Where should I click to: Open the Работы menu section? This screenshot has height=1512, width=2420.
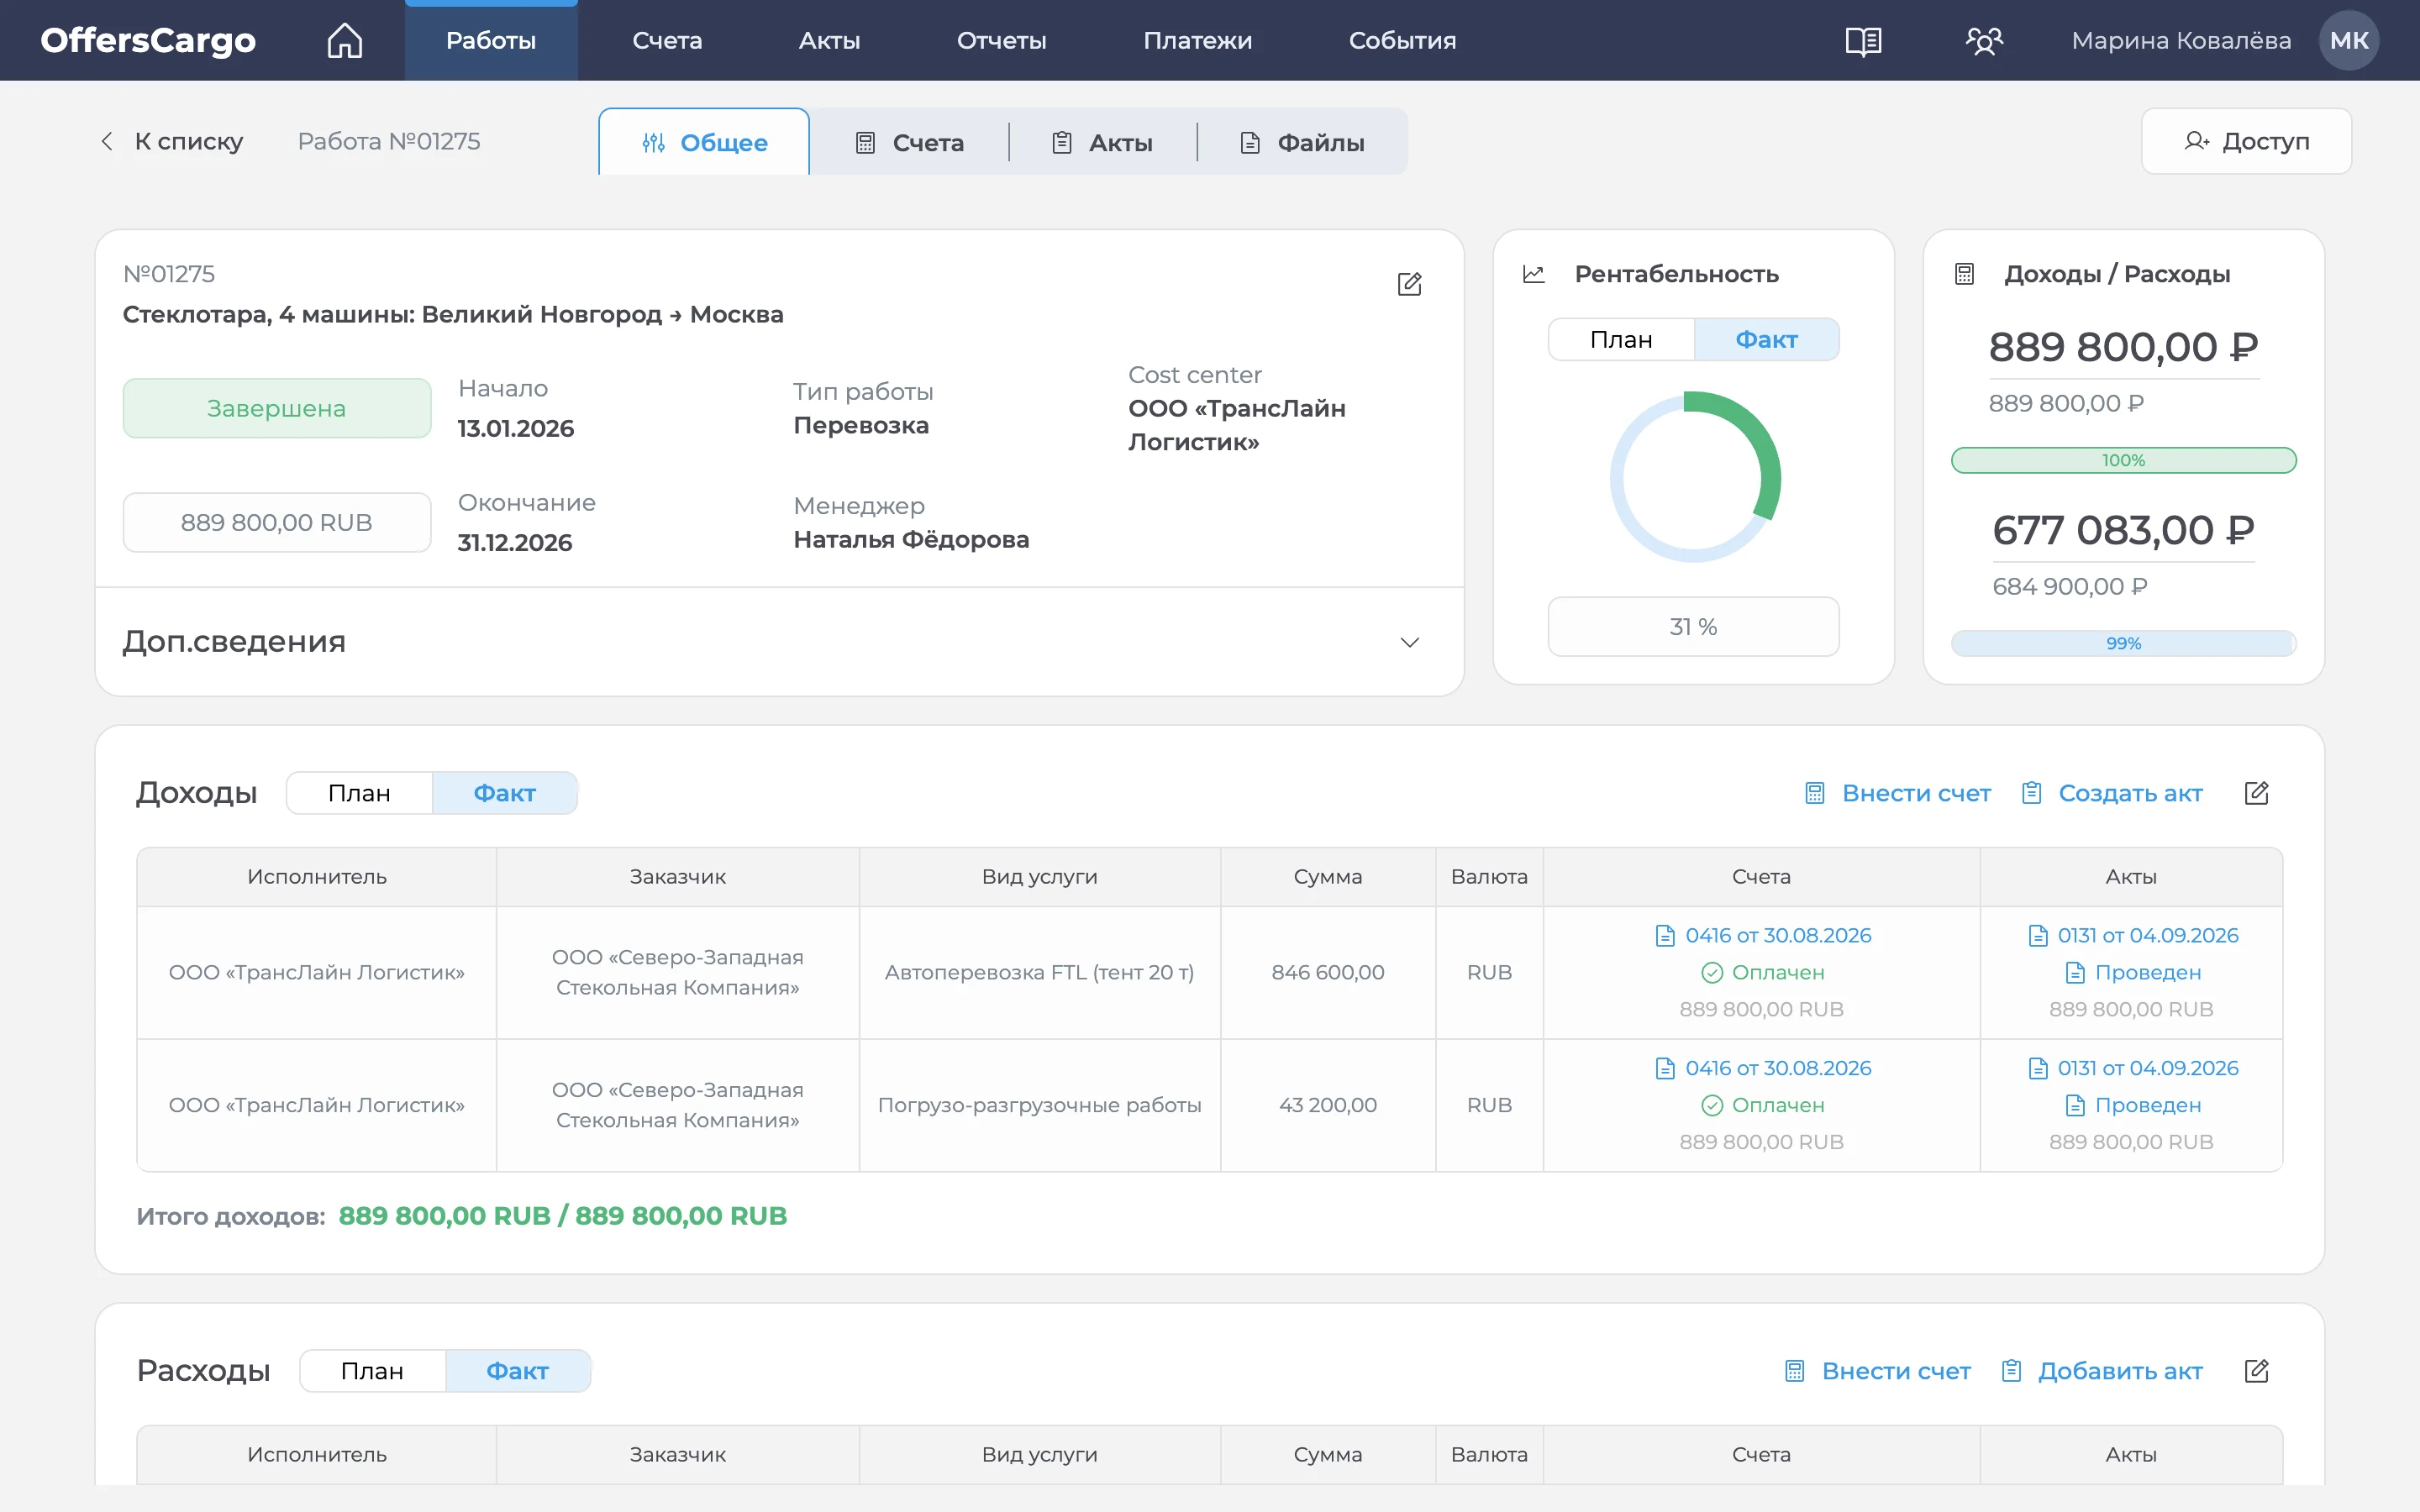[x=491, y=41]
